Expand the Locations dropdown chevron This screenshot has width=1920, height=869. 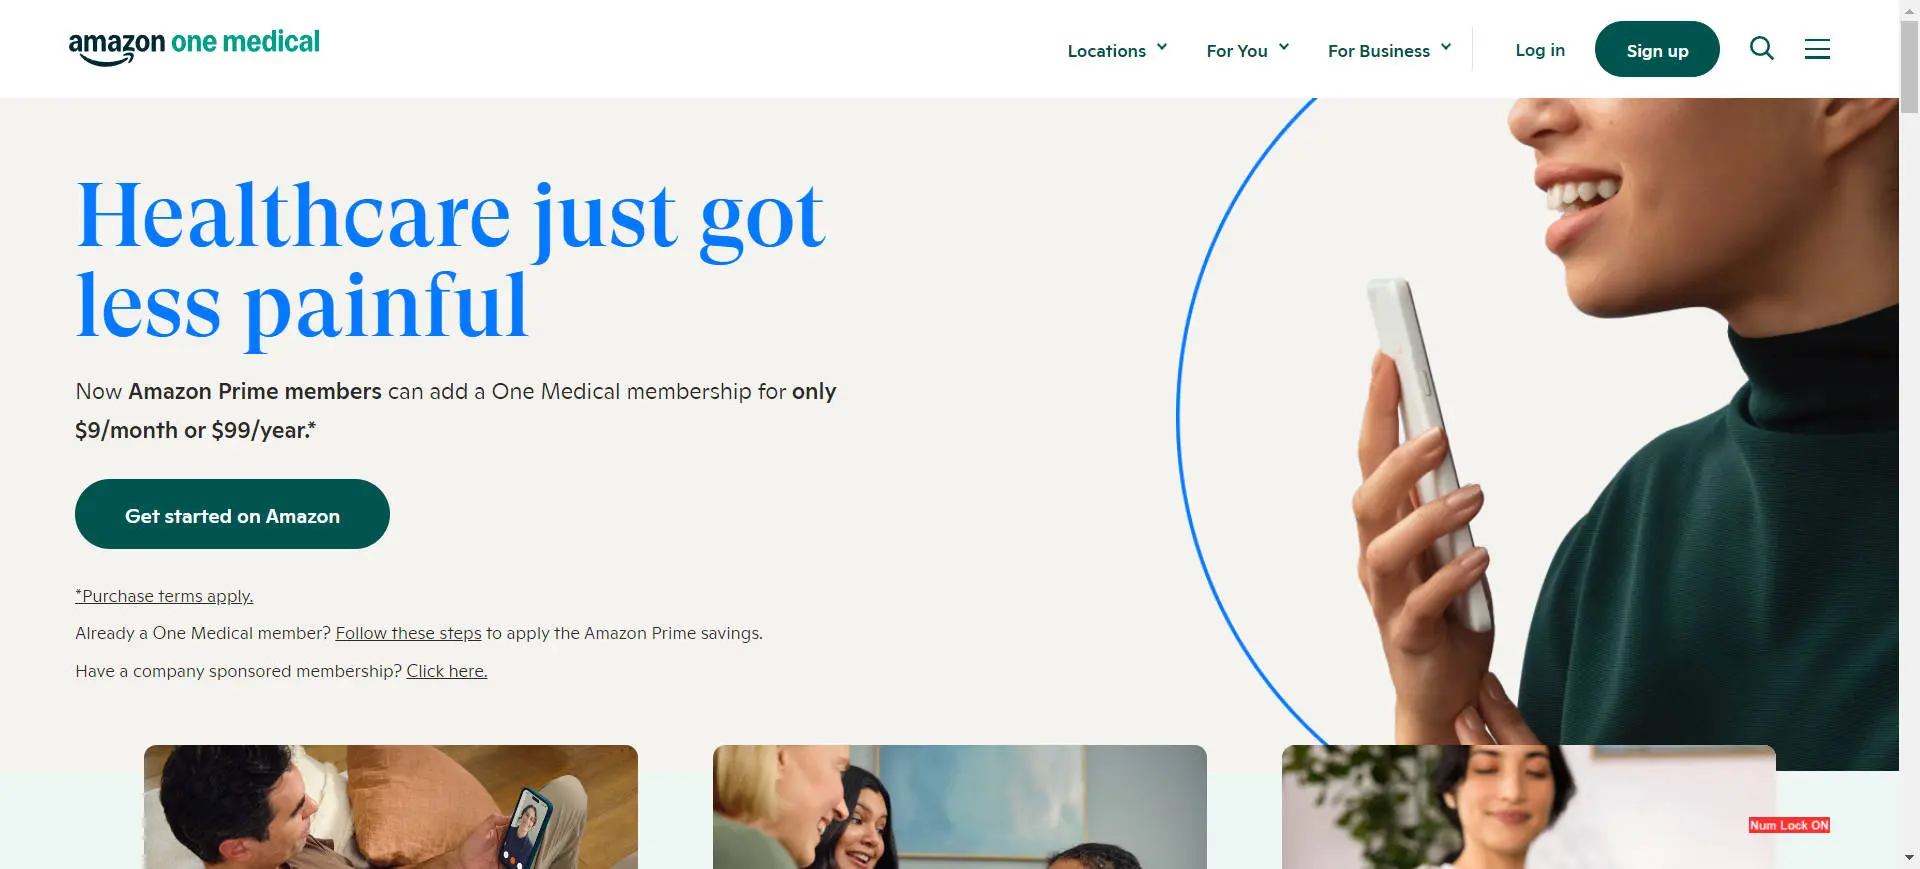click(x=1162, y=47)
